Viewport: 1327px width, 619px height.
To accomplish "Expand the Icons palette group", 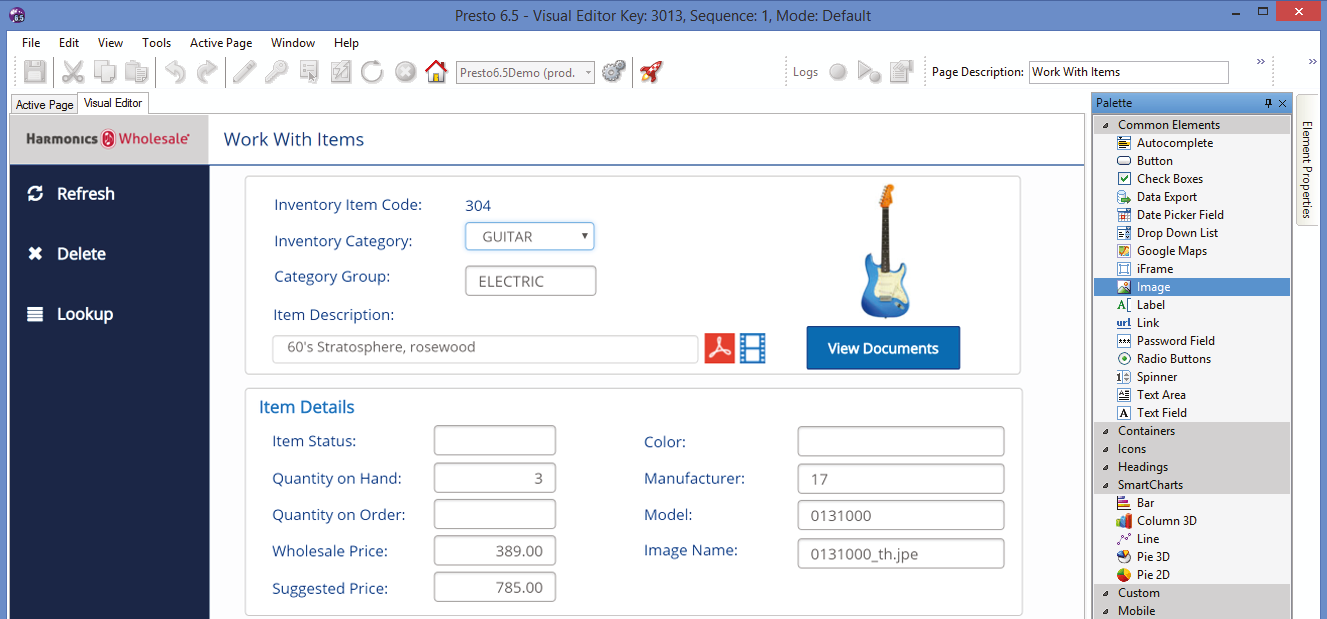I will point(1106,449).
